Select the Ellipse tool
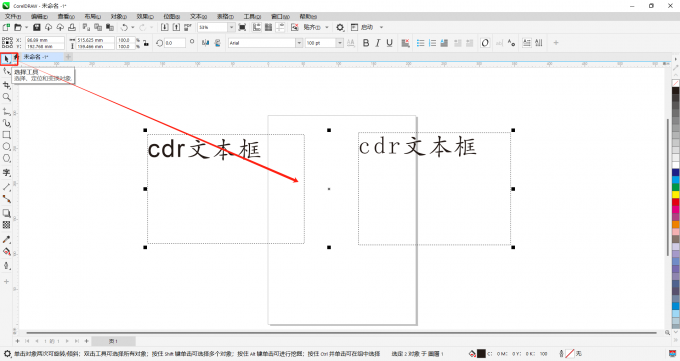 tap(7, 147)
